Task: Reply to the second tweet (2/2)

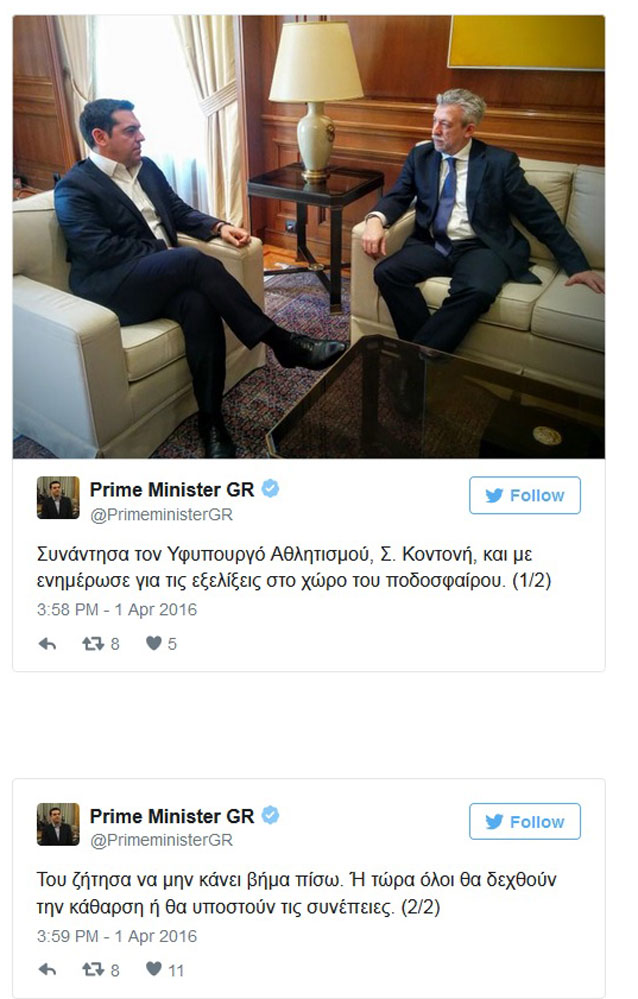Action: point(48,970)
